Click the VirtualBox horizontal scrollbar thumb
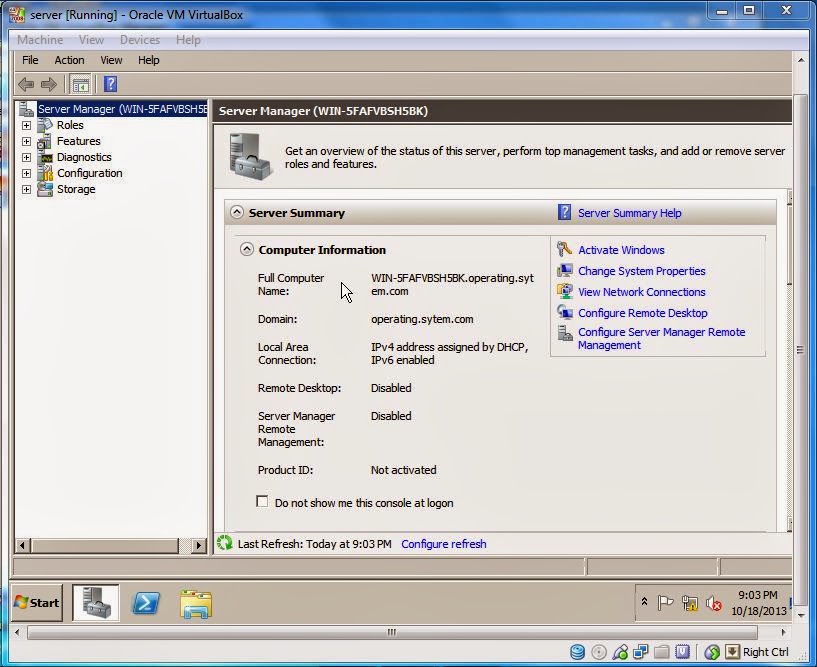817x667 pixels. pos(392,632)
